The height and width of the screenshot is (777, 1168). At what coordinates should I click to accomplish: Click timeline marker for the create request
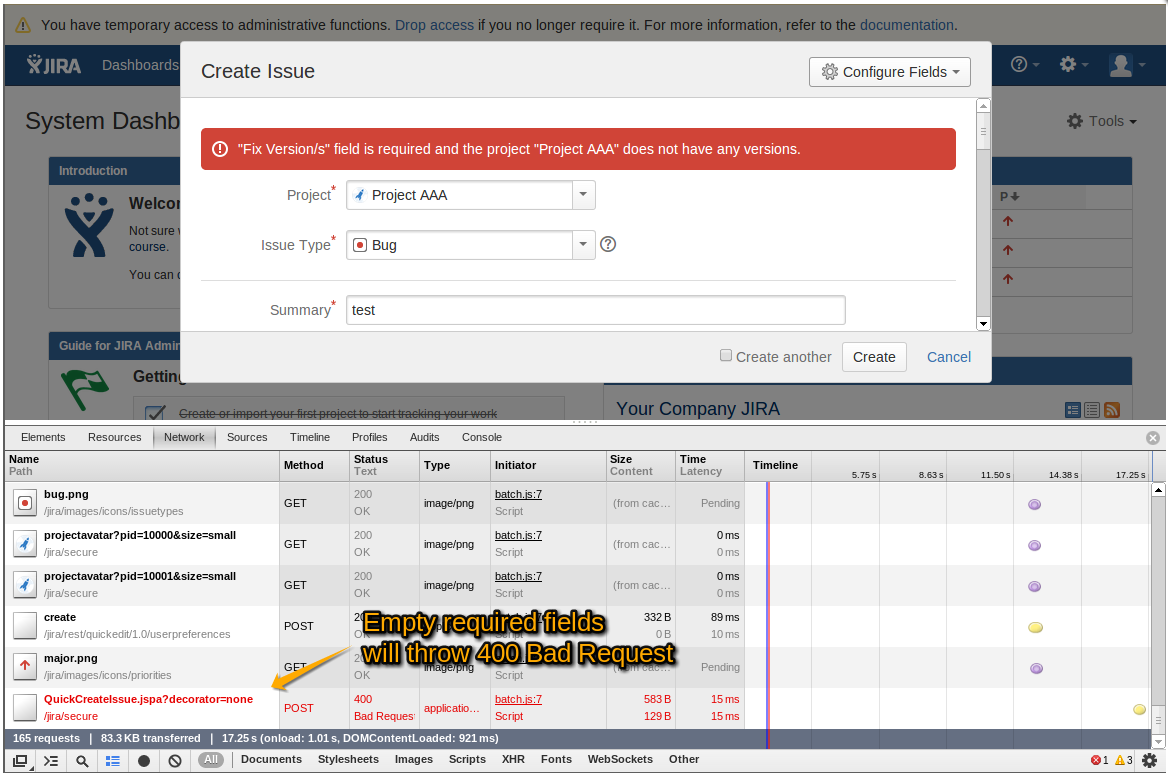1035,627
